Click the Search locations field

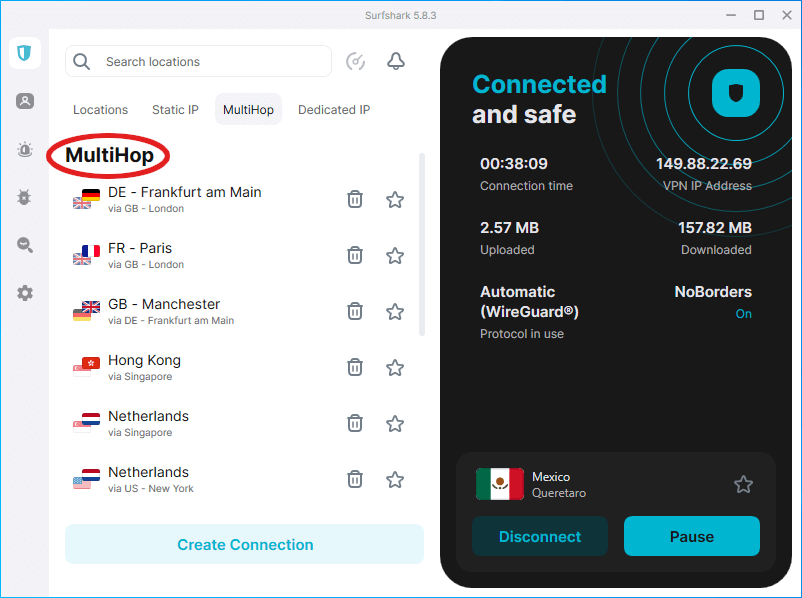[x=198, y=61]
